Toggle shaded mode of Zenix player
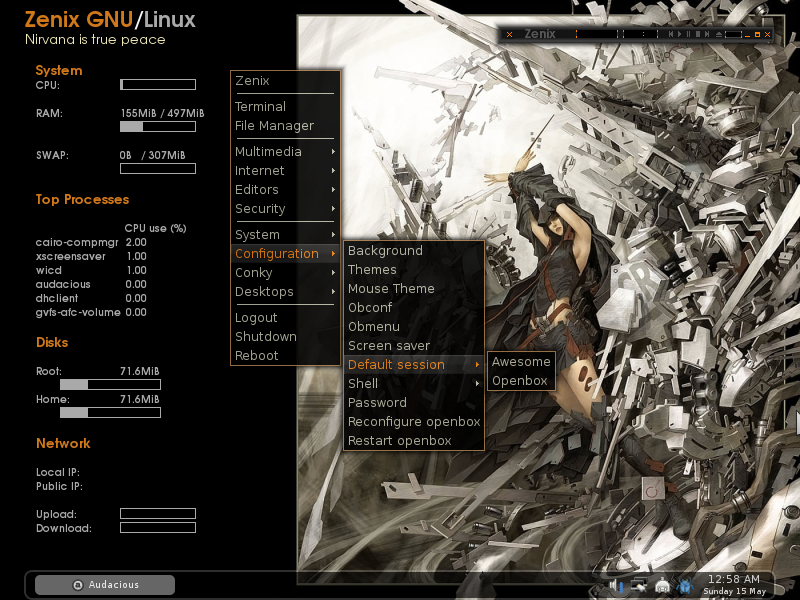The width and height of the screenshot is (800, 600). (757, 35)
